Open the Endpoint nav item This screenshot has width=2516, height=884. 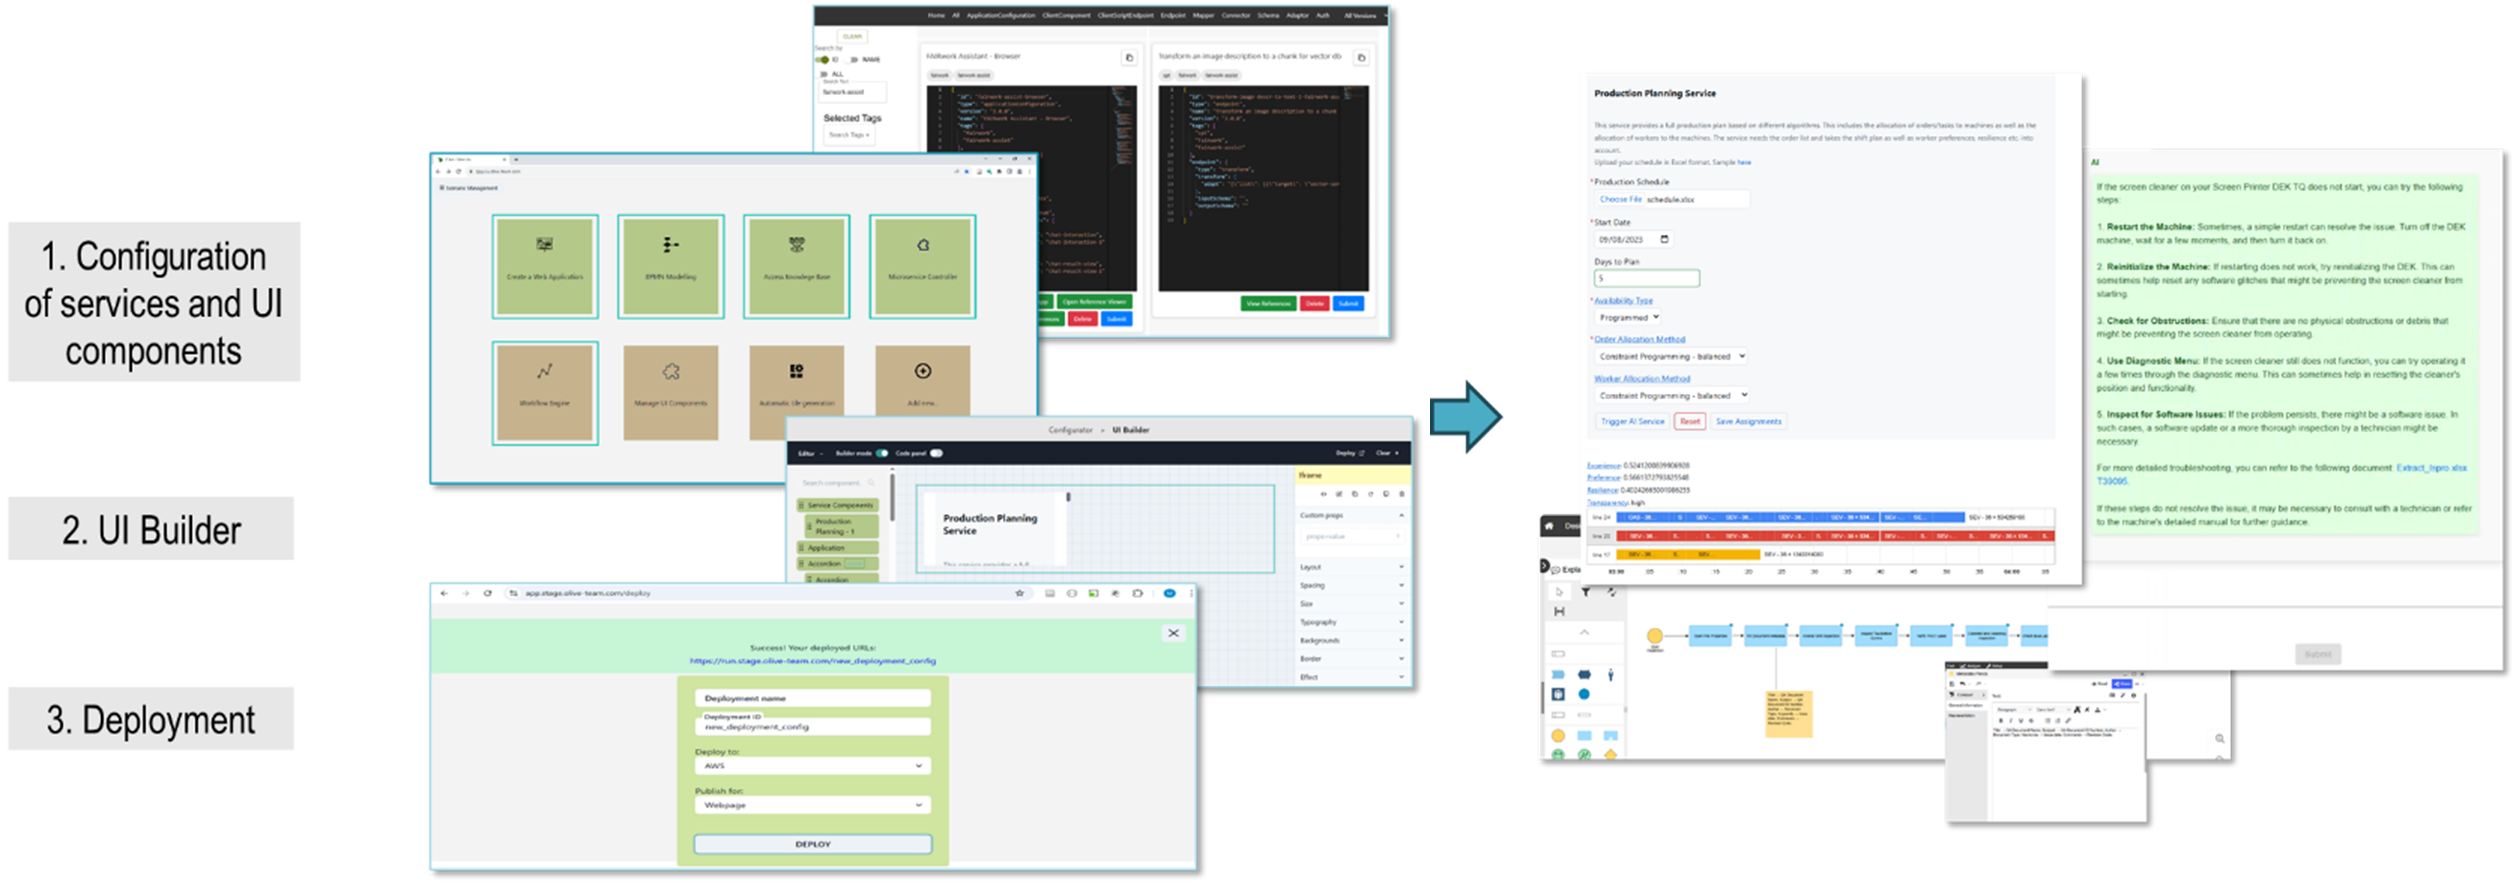click(x=1172, y=15)
